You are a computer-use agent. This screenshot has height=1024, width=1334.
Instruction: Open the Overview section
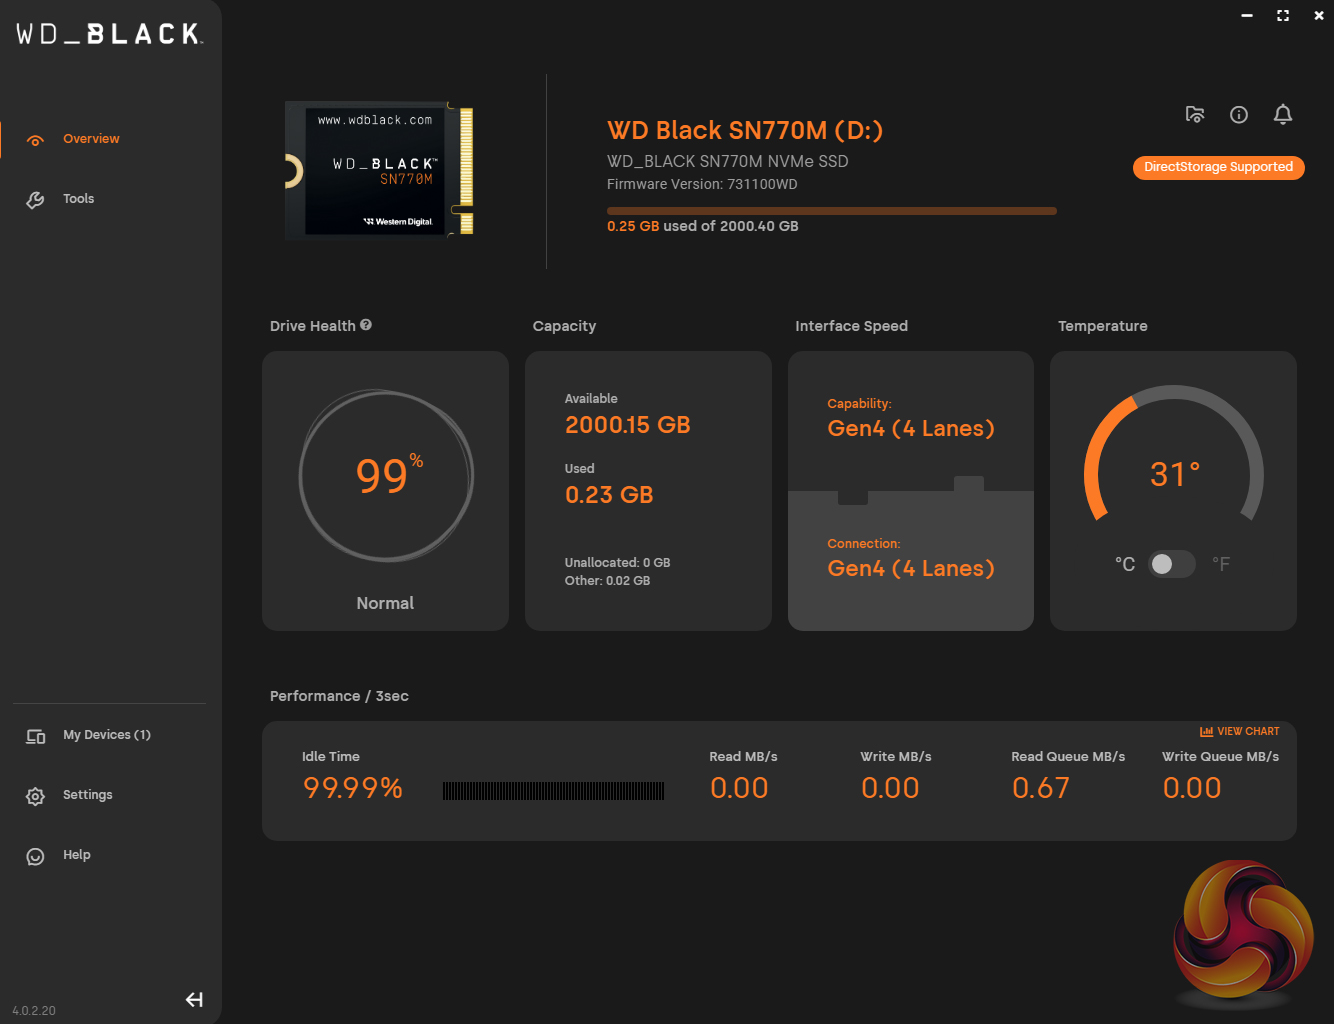[x=91, y=139]
